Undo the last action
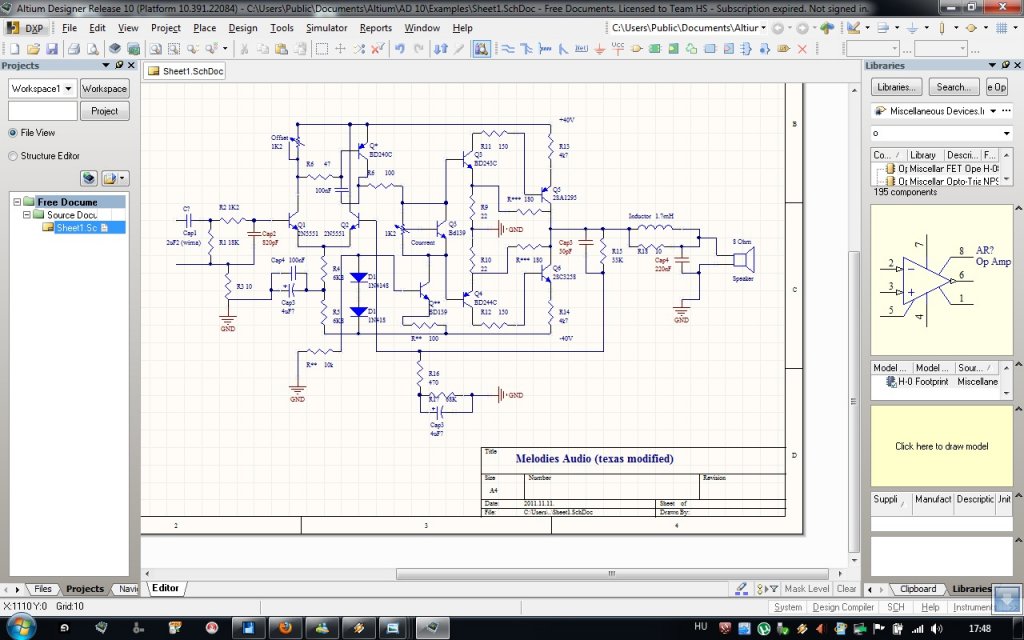Screen dimensions: 1024x640 pos(400,49)
